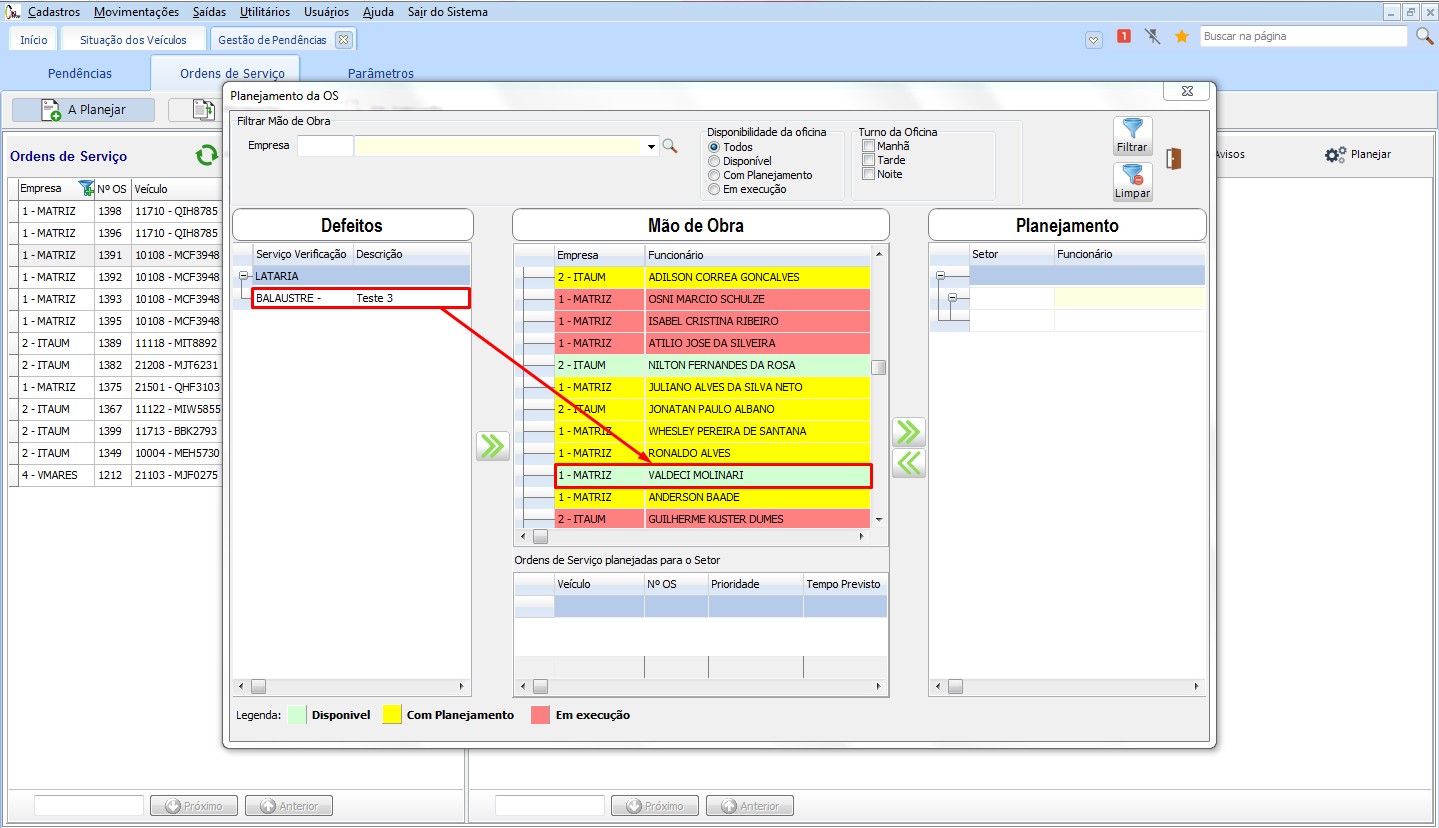
Task: Open the Cadastros menu
Action: tap(54, 12)
